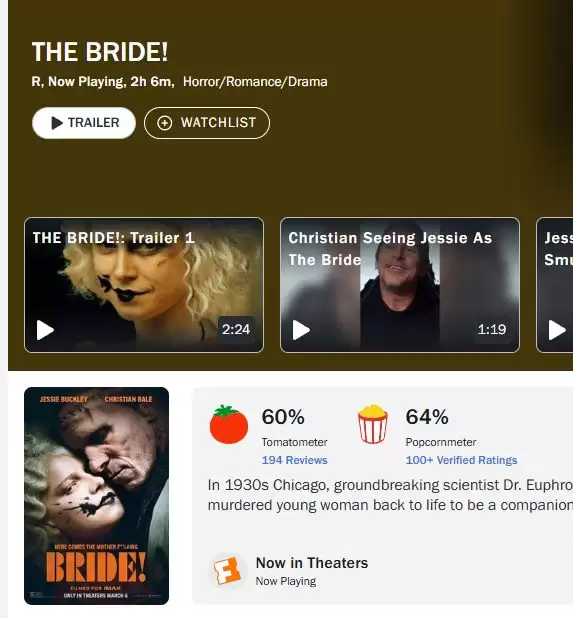The width and height of the screenshot is (573, 618).
Task: Click the plus circle icon in WATCHLIST
Action: 164,123
